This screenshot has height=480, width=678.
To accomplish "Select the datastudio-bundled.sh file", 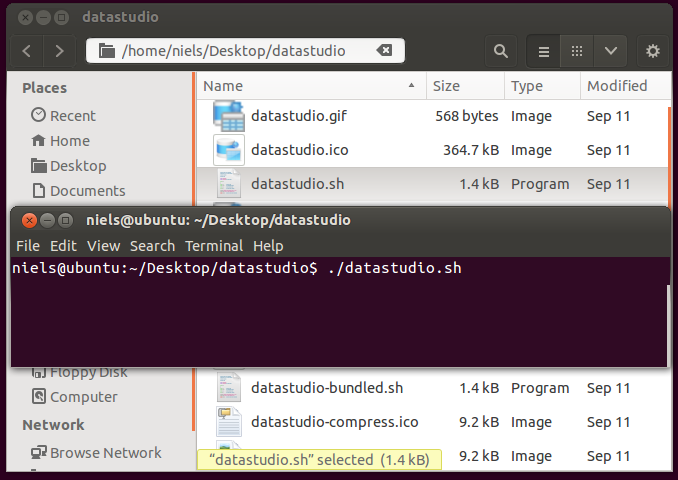I will tap(326, 388).
